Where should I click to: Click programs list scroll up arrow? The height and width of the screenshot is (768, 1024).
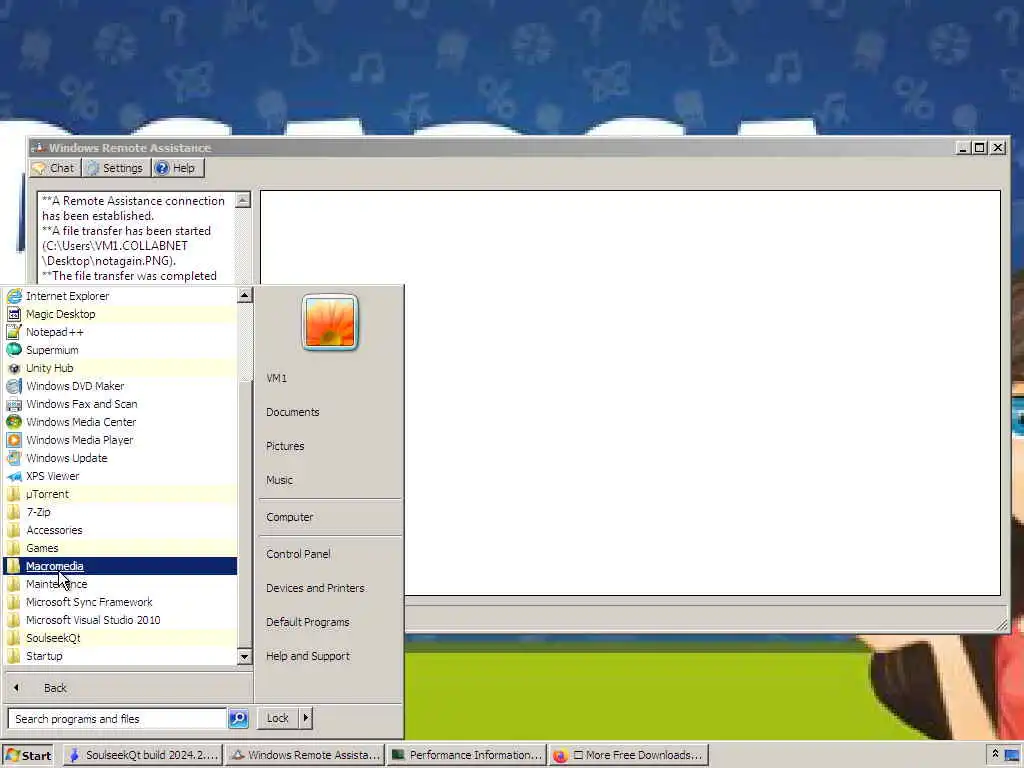244,295
